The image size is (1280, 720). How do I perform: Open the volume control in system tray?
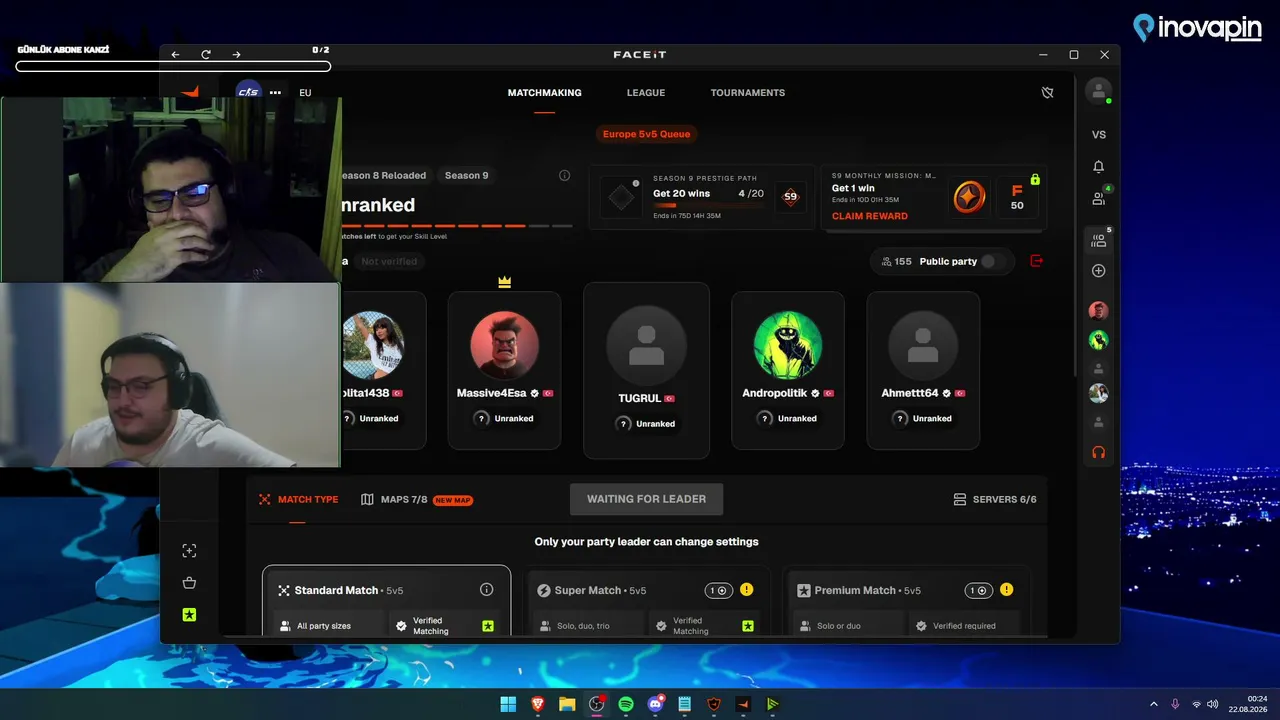pos(1213,704)
